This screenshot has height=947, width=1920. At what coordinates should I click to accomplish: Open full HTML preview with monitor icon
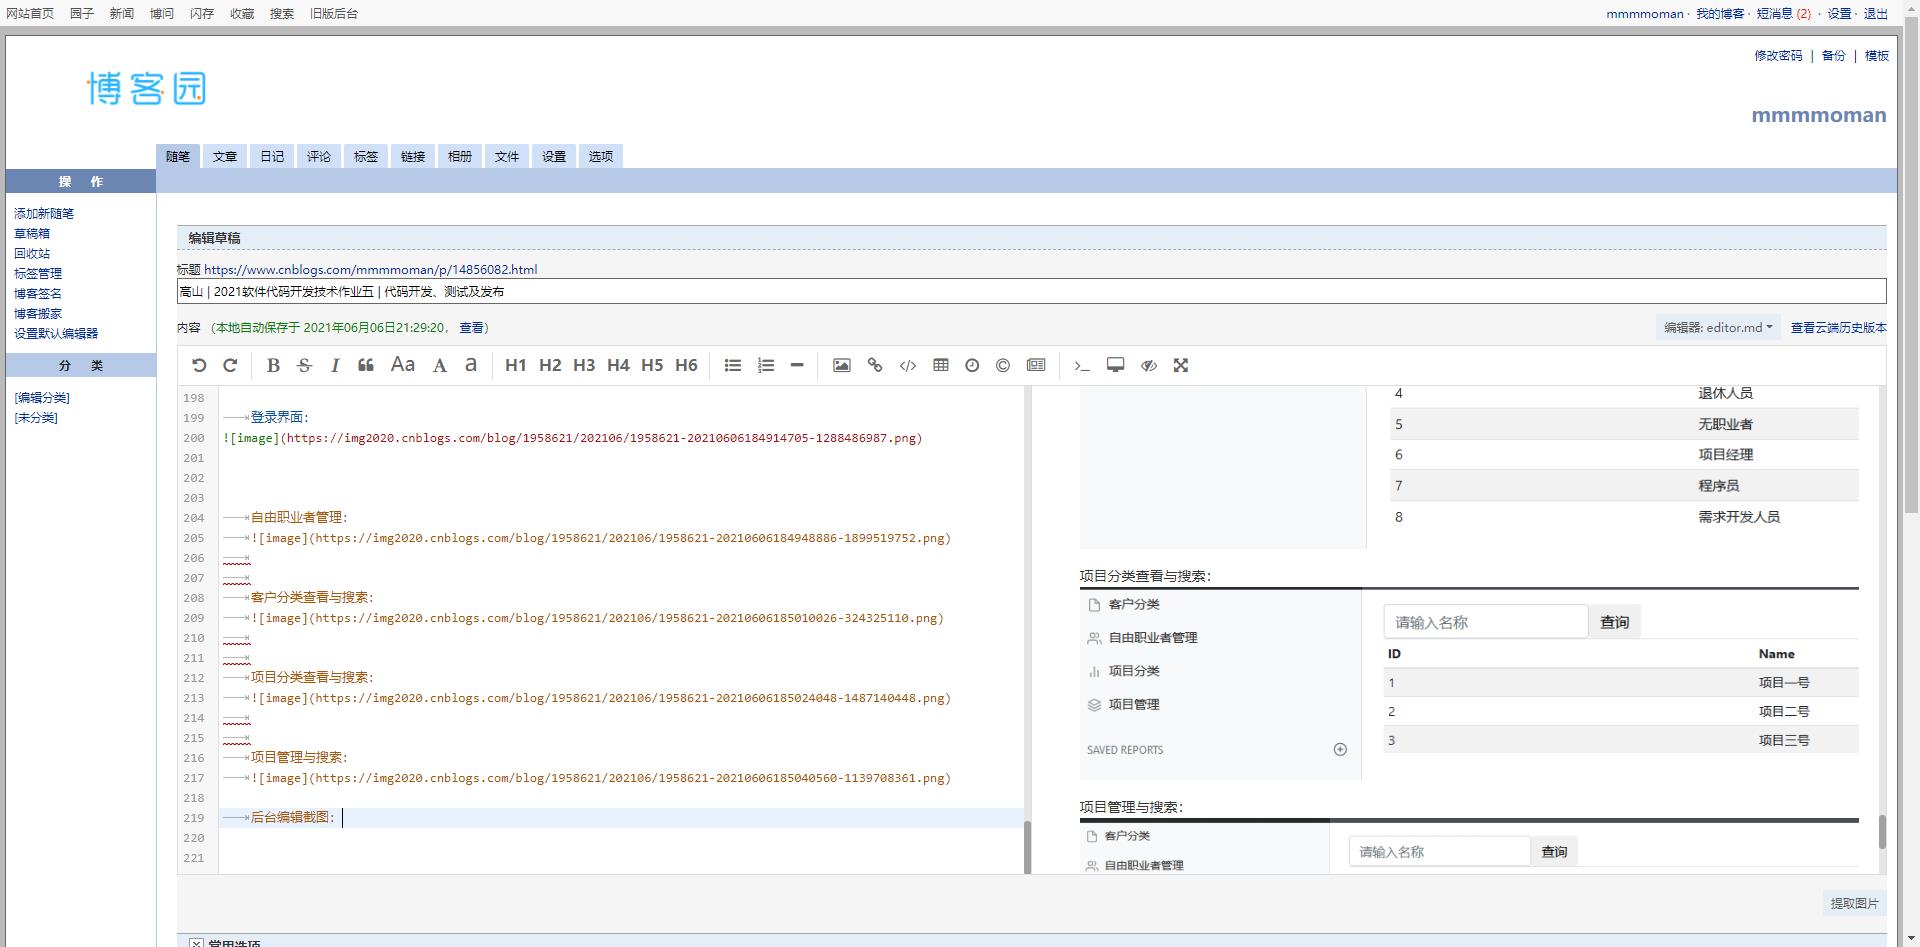[x=1115, y=366]
